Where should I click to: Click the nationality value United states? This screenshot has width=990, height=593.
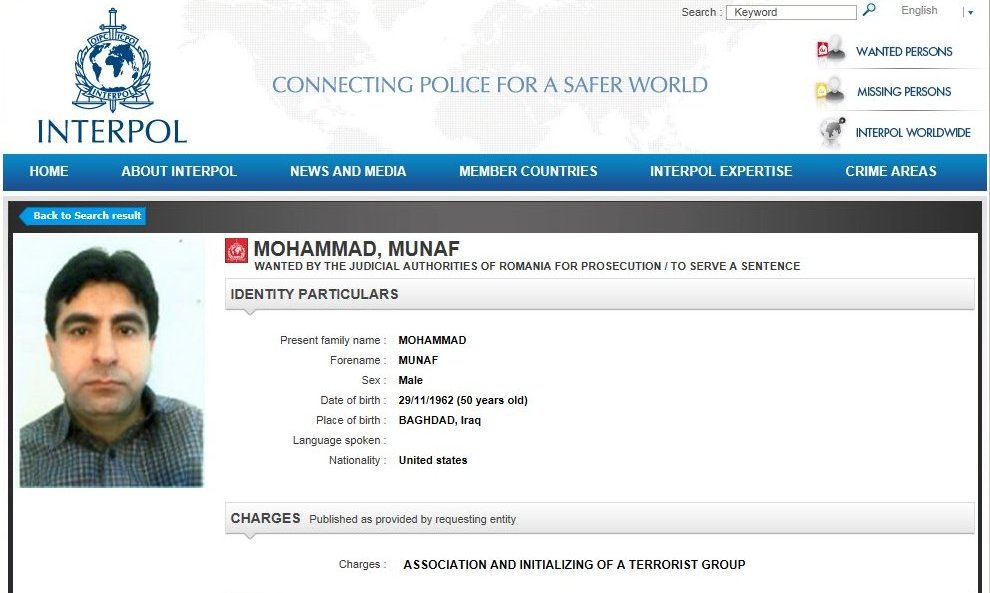pyautogui.click(x=432, y=460)
